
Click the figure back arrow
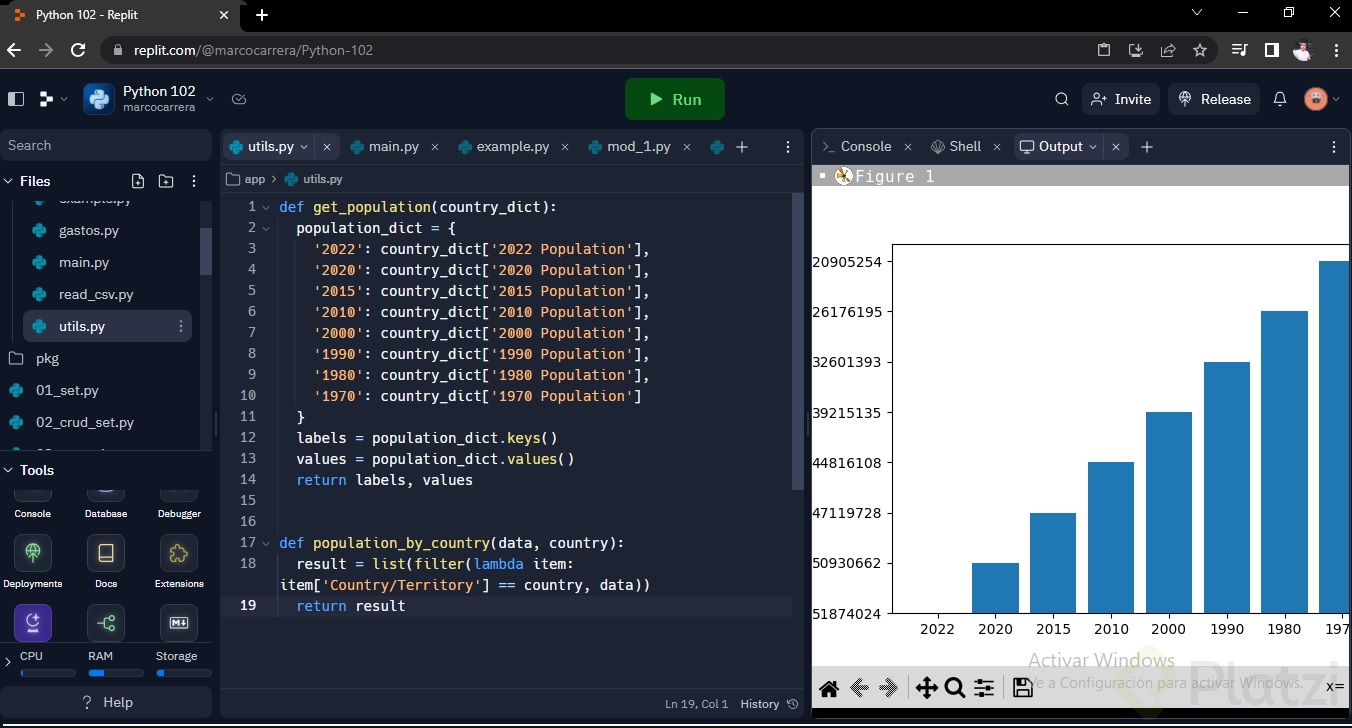(858, 687)
